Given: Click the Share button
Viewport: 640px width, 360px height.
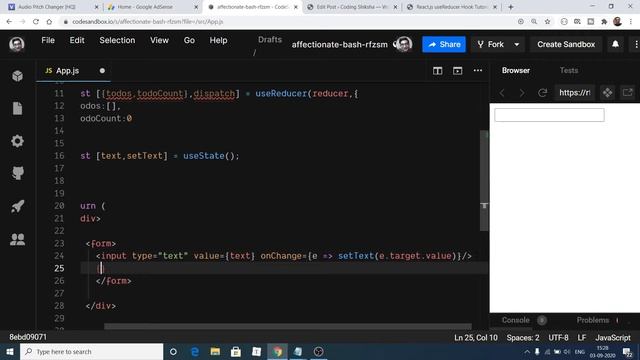Looking at the screenshot, I should [x=444, y=44].
